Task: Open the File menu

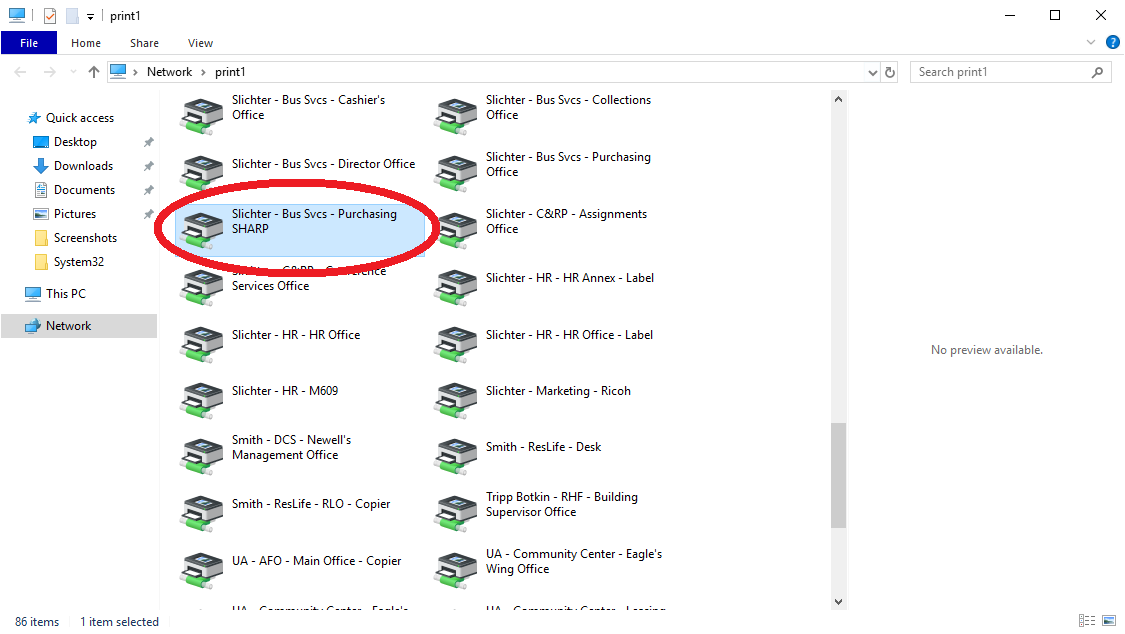Action: pos(29,43)
